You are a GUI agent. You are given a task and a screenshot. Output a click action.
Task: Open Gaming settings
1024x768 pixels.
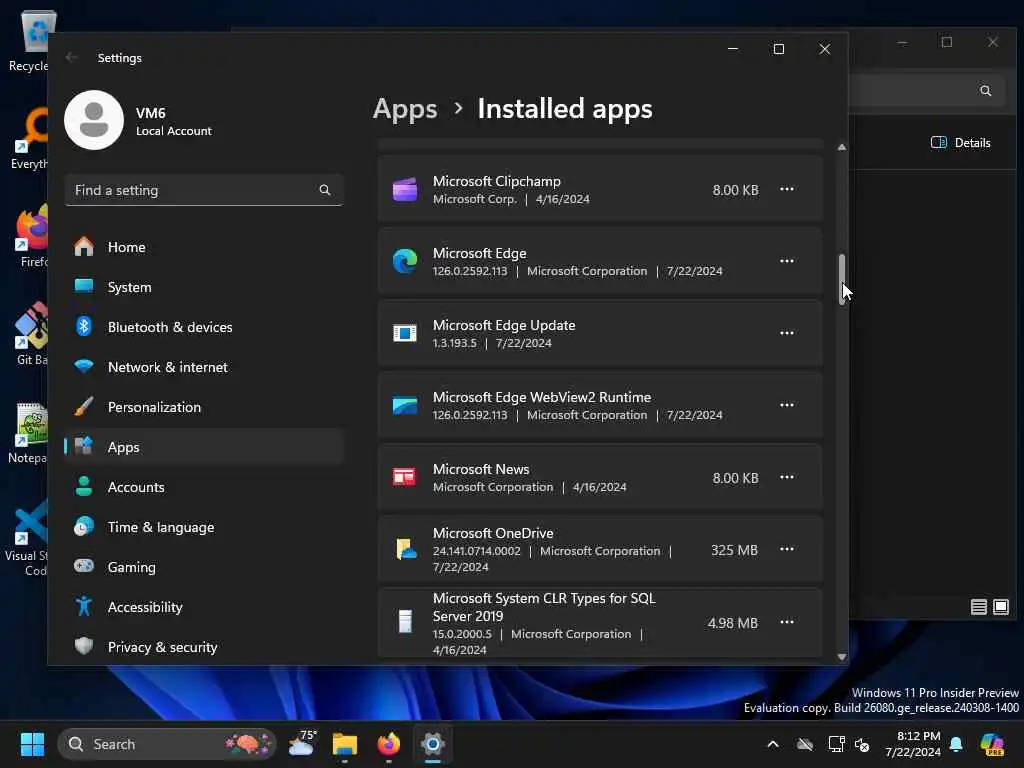pyautogui.click(x=204, y=567)
